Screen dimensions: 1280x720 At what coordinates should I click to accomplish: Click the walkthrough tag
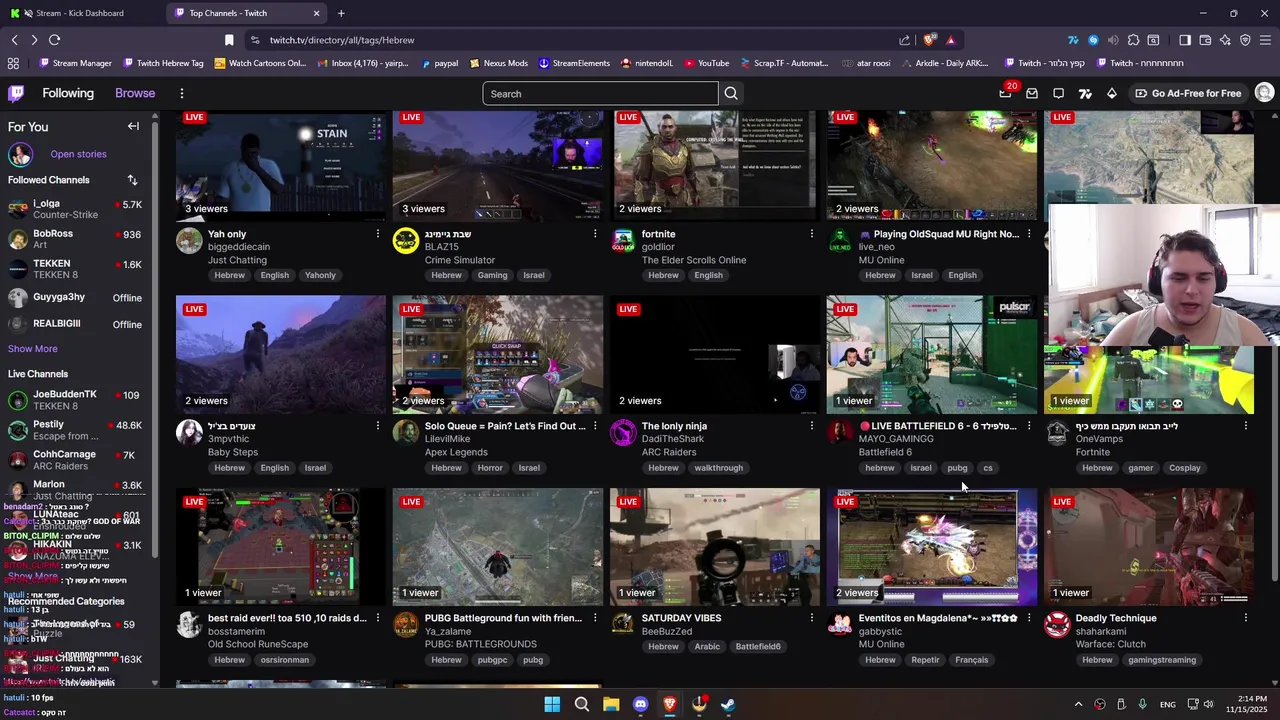(718, 468)
